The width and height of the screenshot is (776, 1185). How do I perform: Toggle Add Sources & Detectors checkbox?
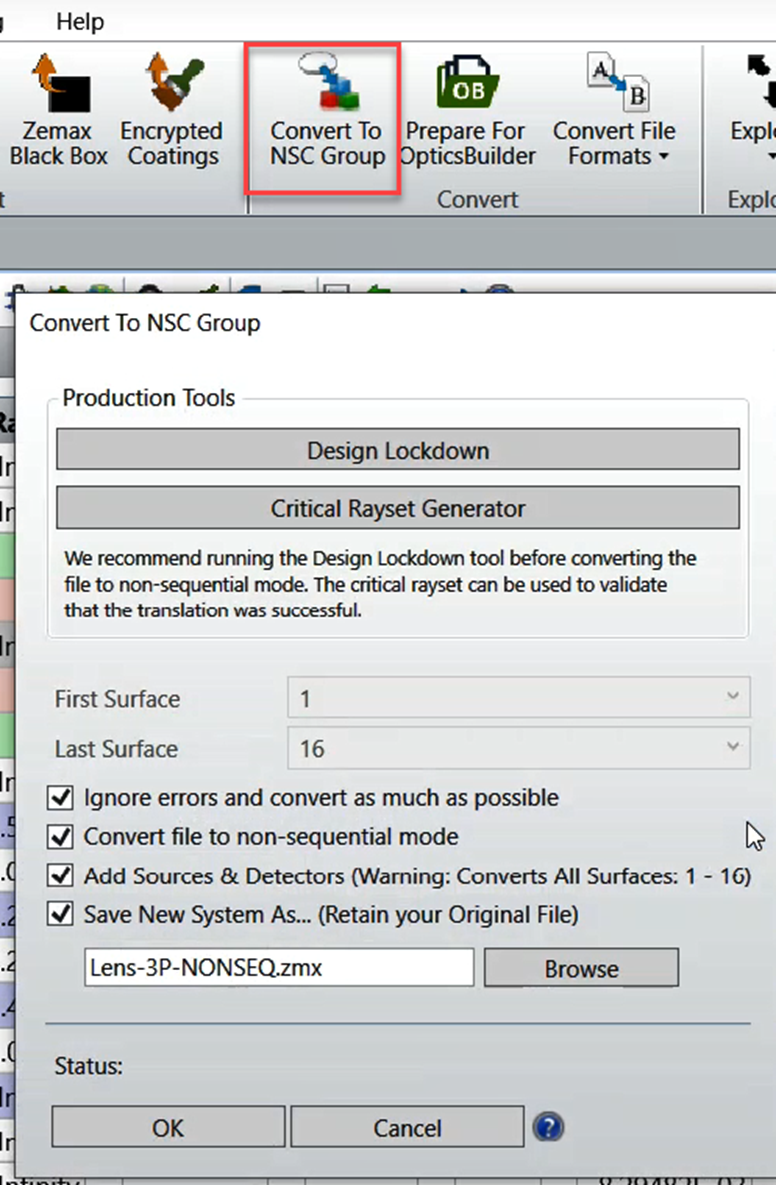point(62,876)
